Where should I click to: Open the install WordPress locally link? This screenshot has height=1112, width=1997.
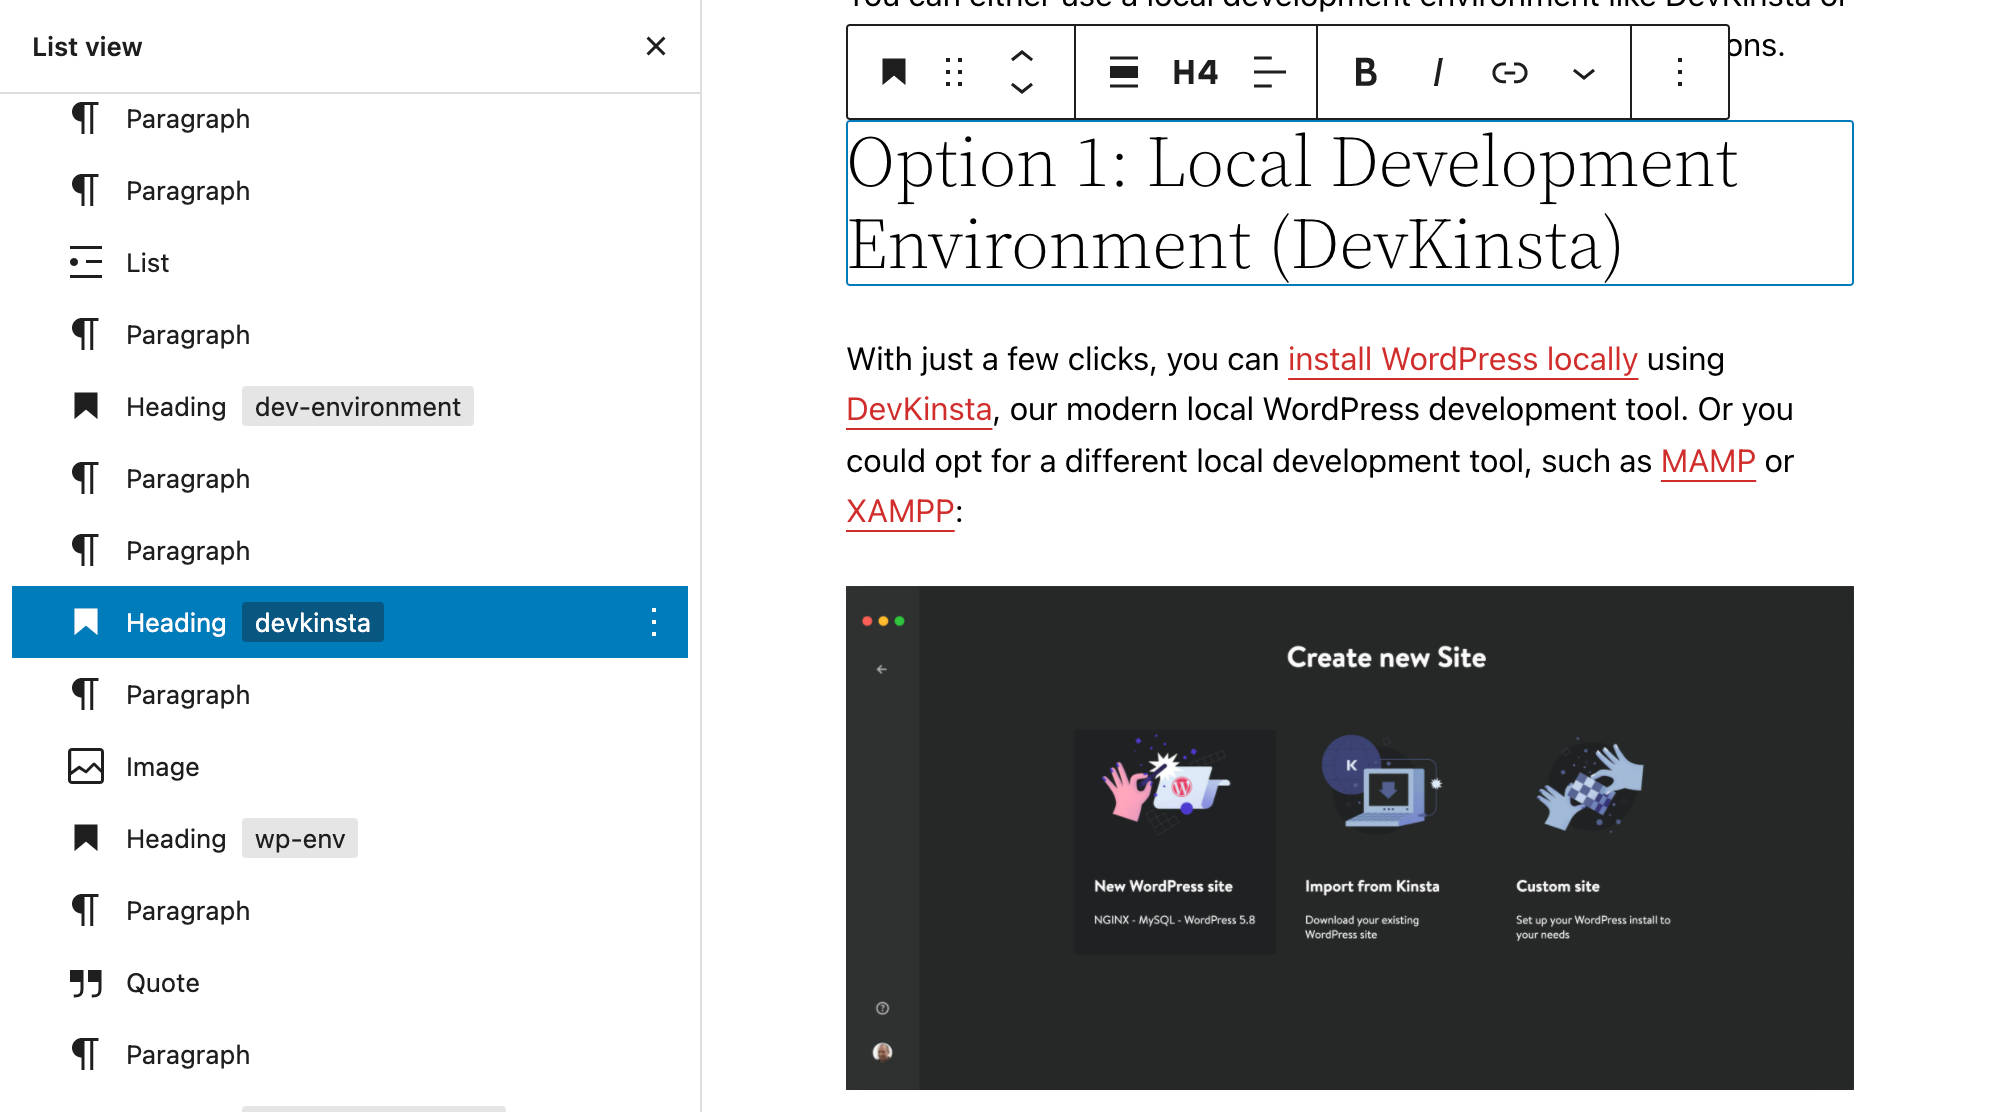coord(1462,359)
